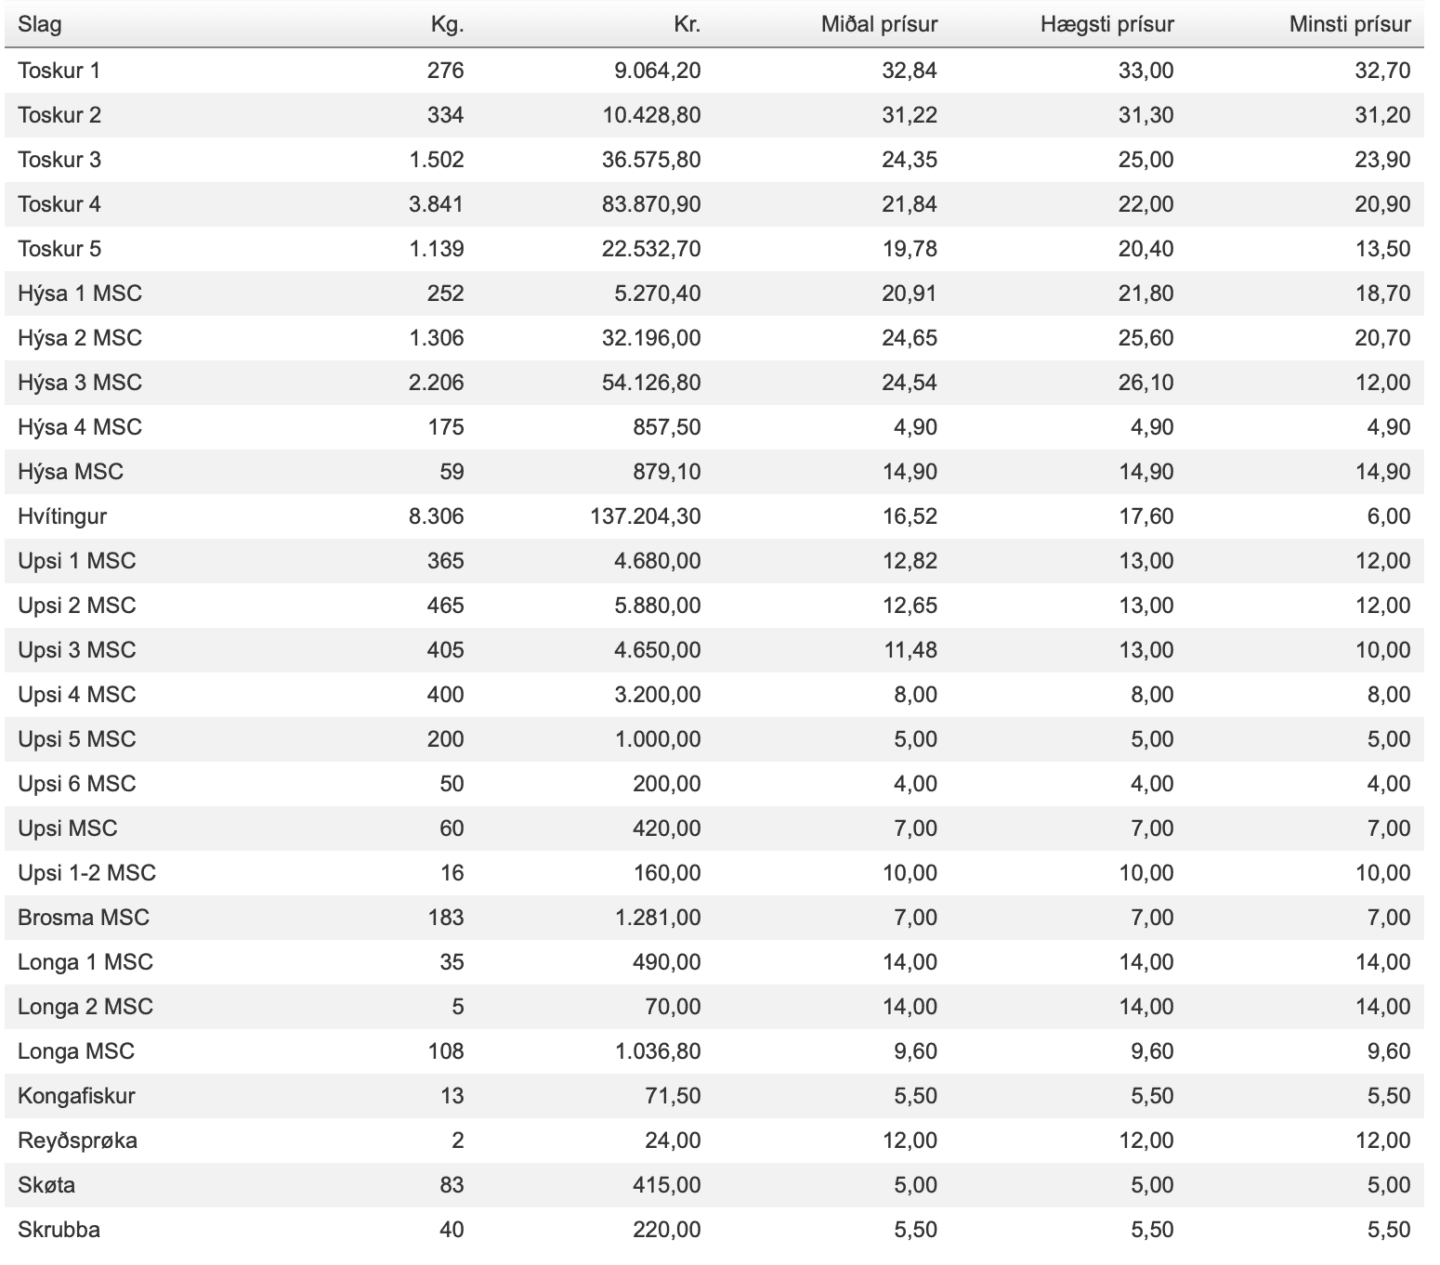
Task: Click the Hýsa 3 MSC row label
Action: [80, 382]
